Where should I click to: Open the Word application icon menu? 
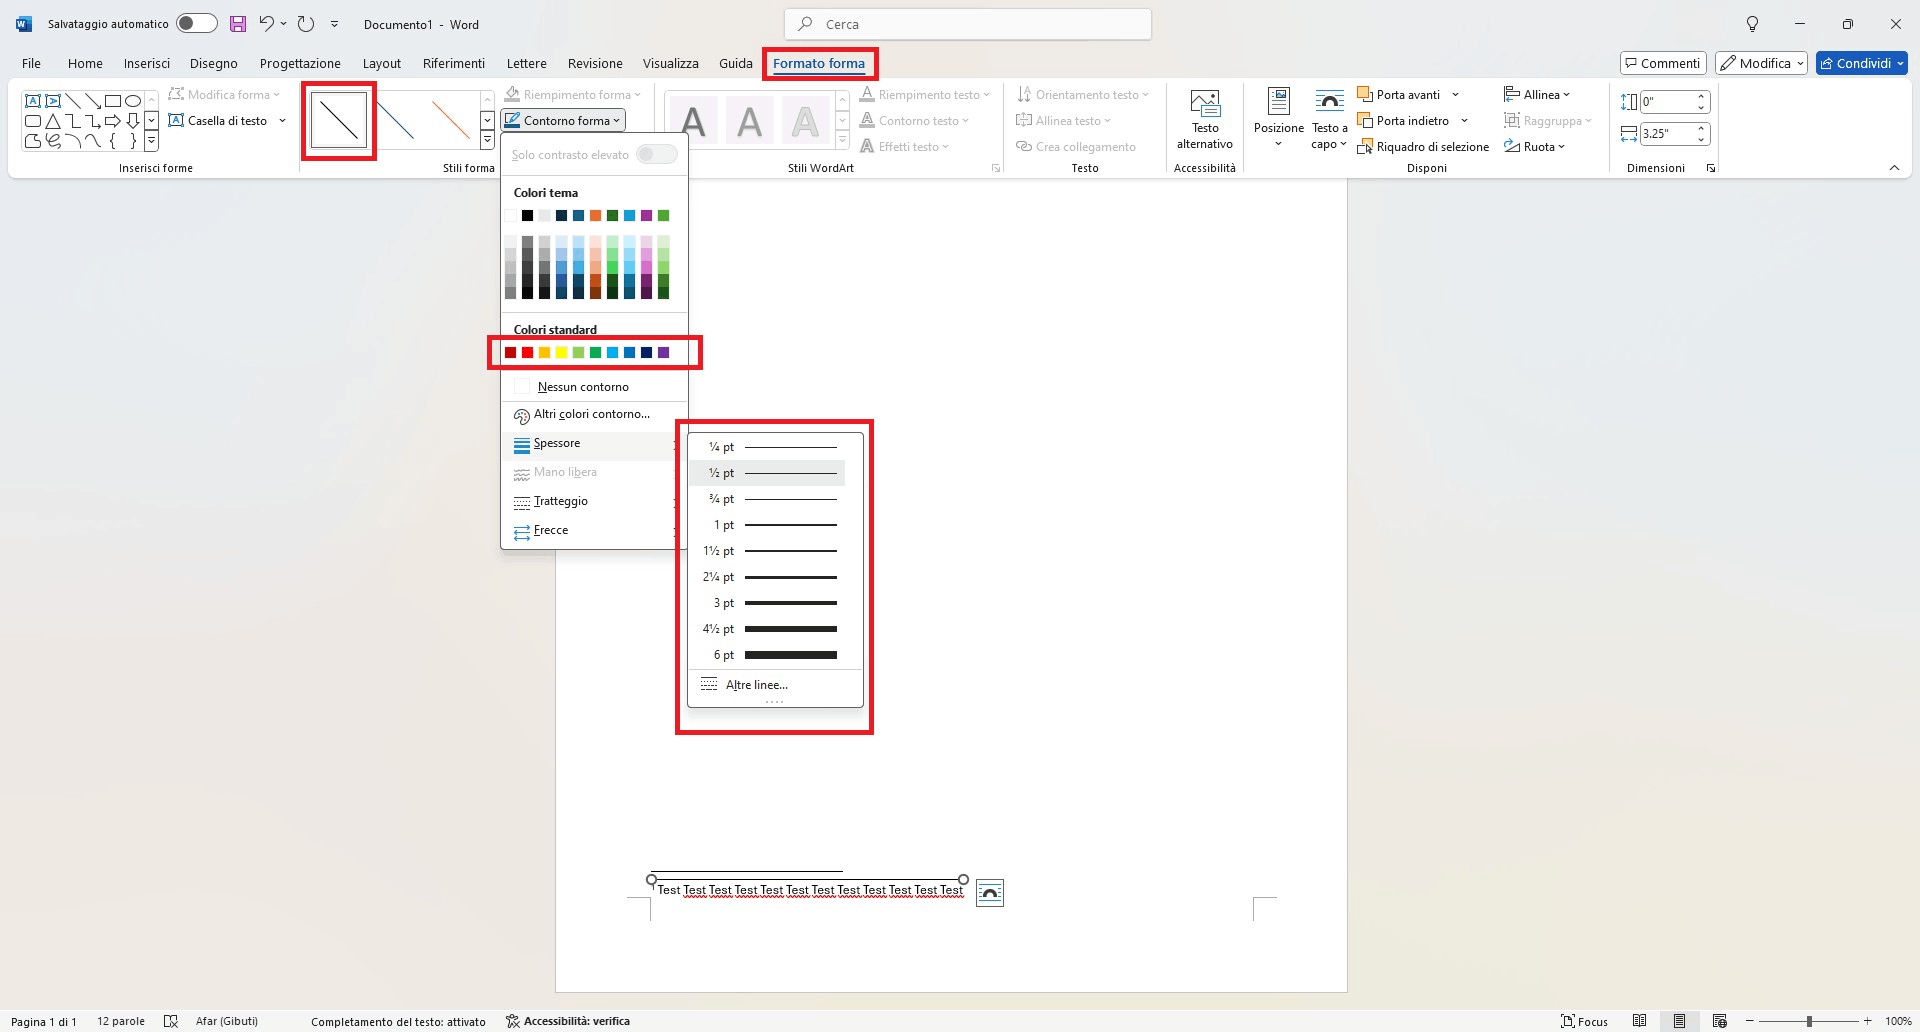coord(23,24)
